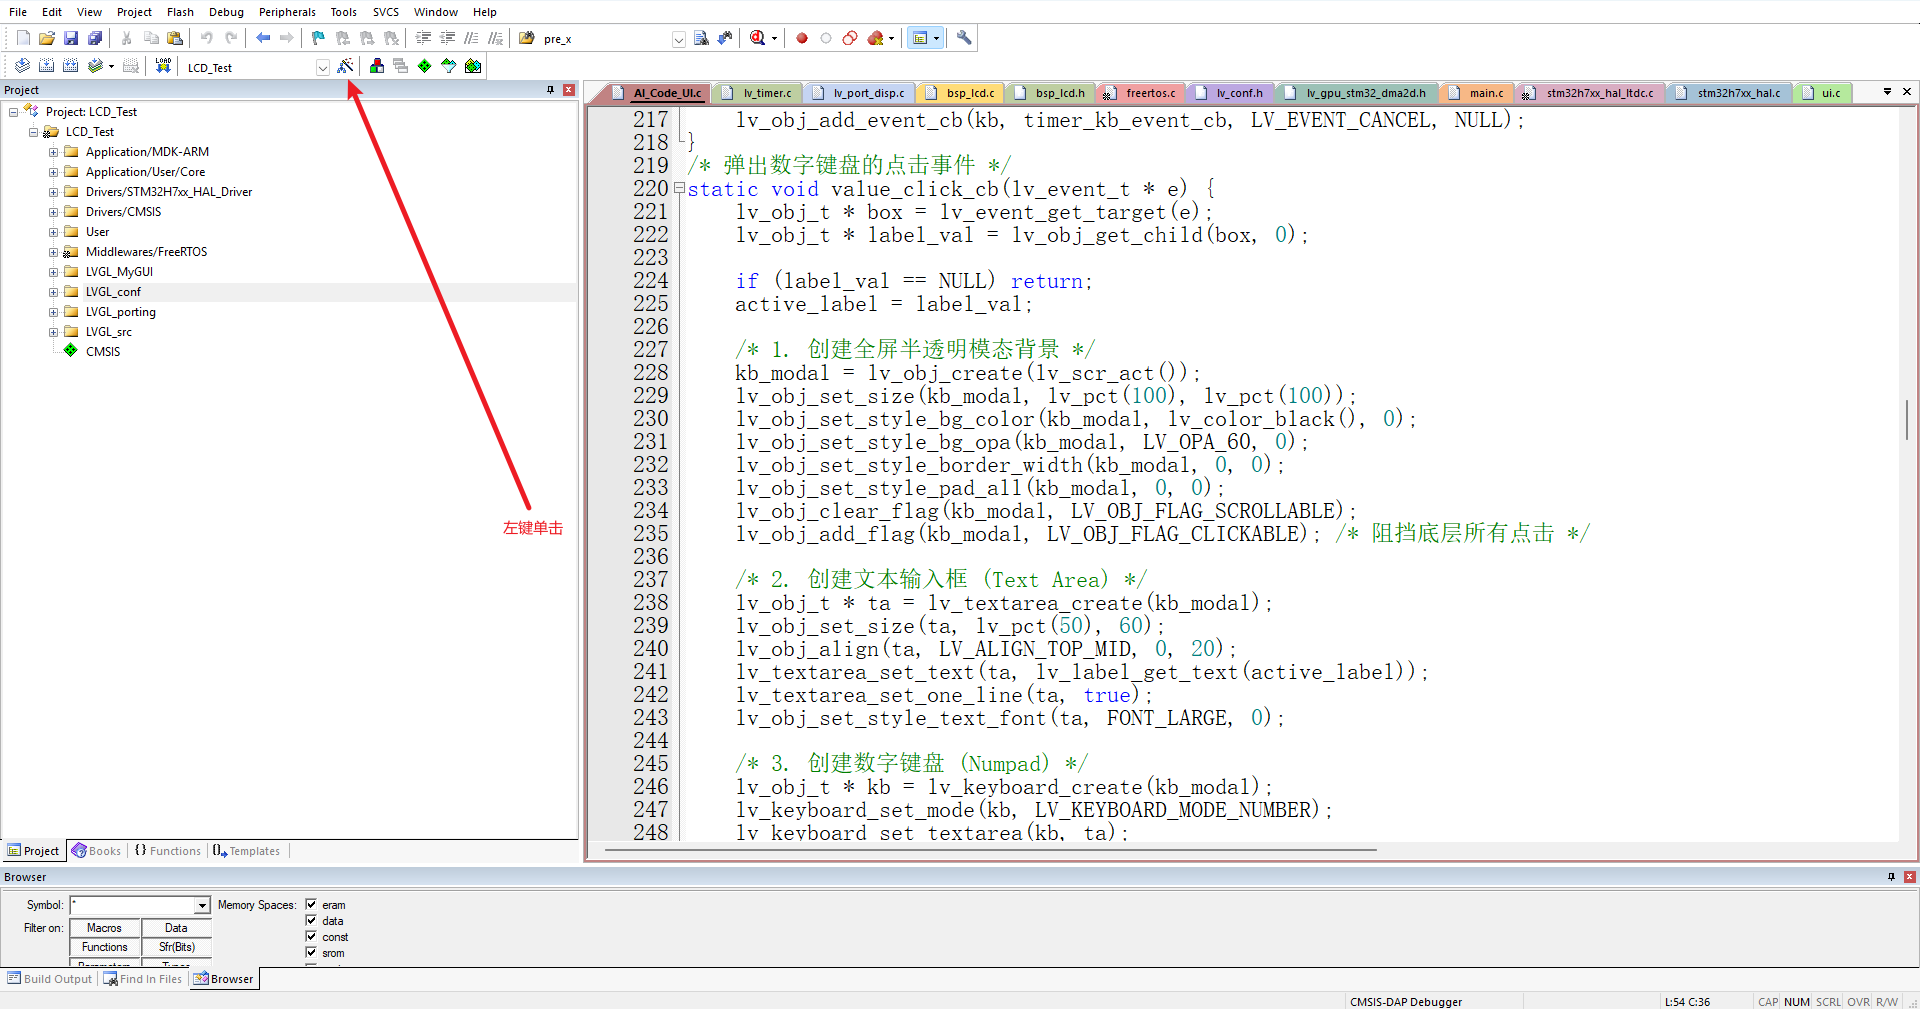Click the Functions filter button in Browser

[x=104, y=947]
